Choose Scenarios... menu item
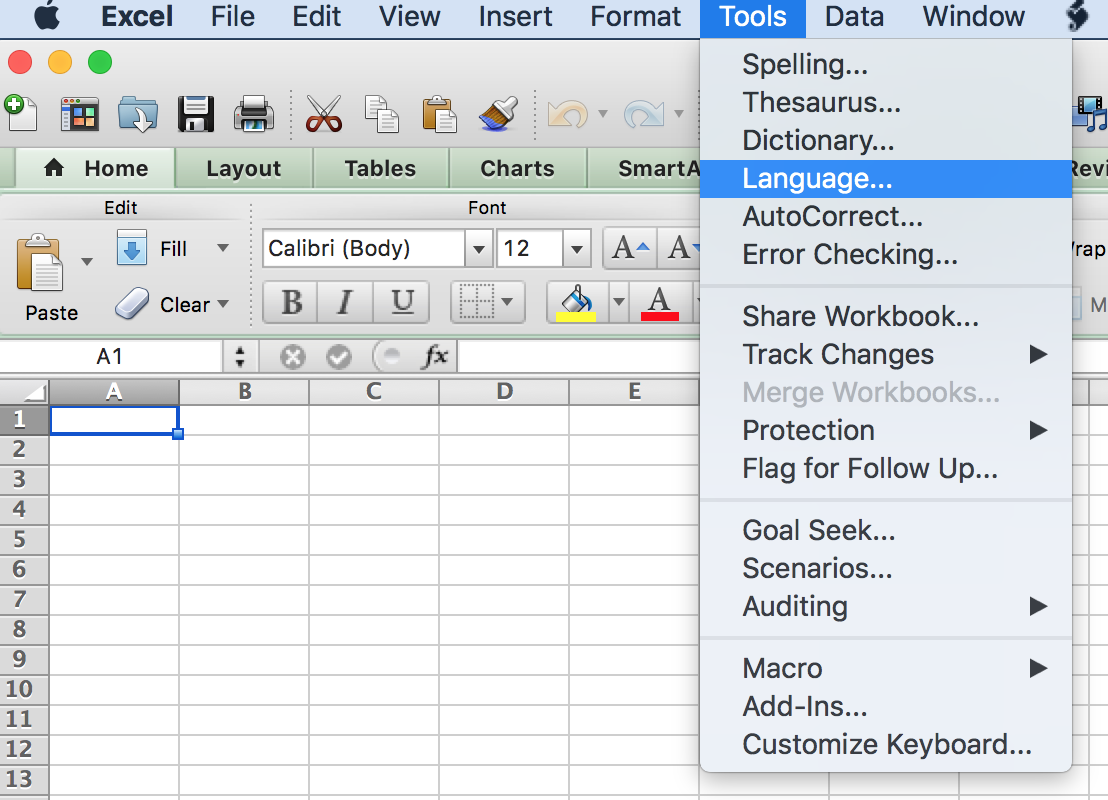Image resolution: width=1108 pixels, height=800 pixels. pos(885,569)
